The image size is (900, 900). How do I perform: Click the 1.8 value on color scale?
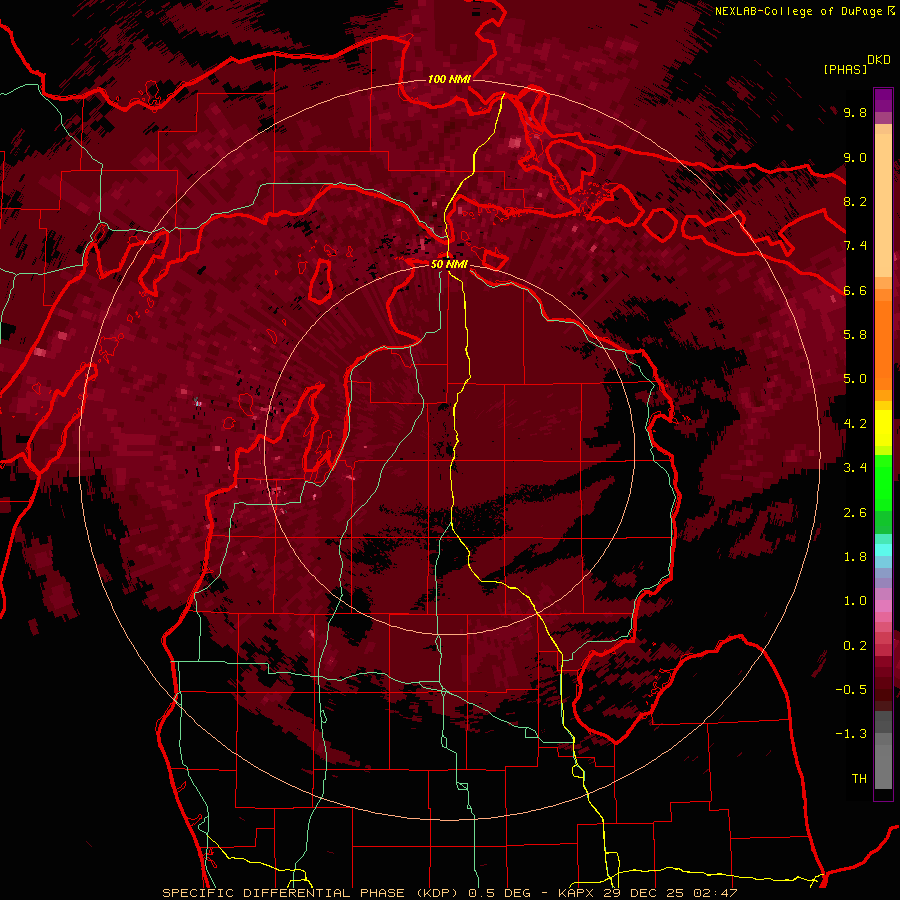pos(855,557)
